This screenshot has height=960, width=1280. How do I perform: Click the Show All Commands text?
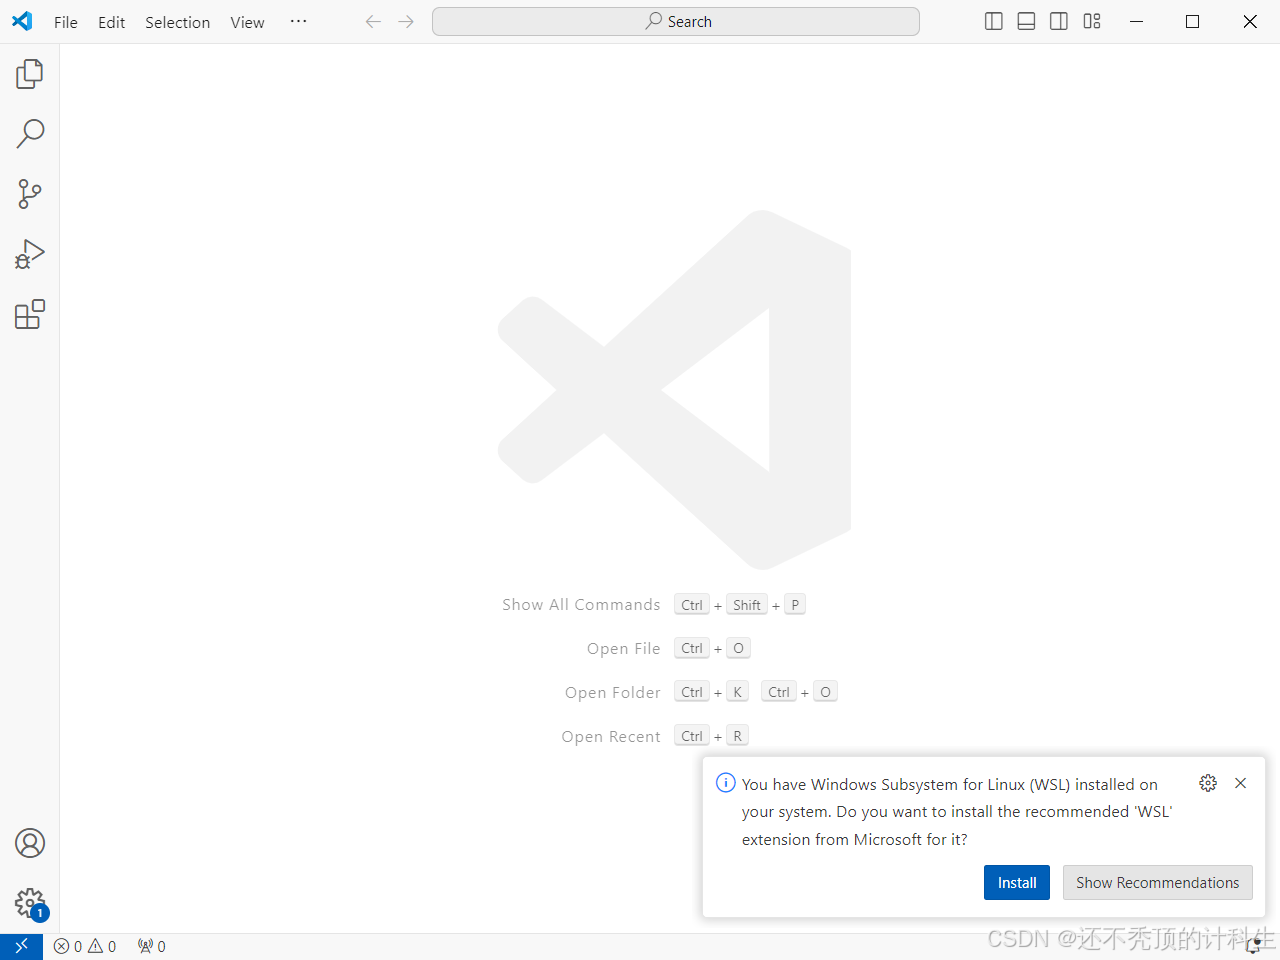tap(581, 605)
